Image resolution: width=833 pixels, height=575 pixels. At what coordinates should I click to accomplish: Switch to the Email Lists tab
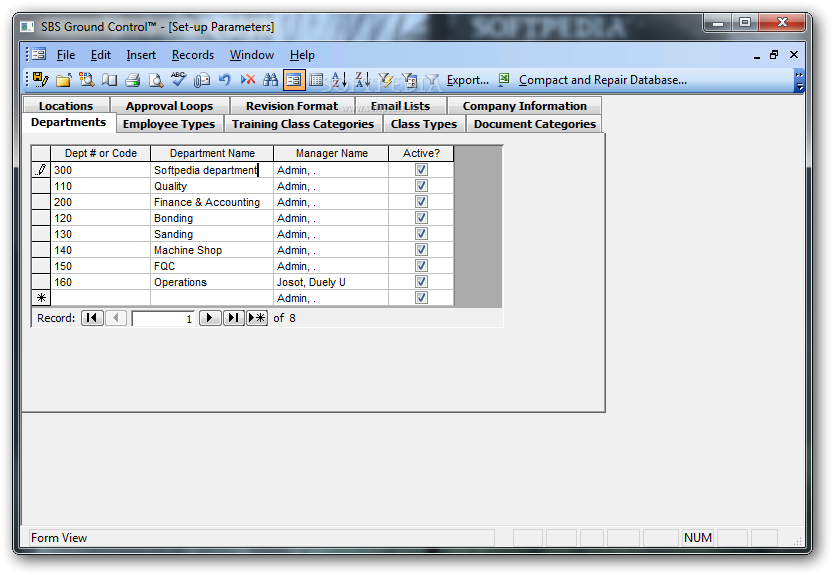401,106
